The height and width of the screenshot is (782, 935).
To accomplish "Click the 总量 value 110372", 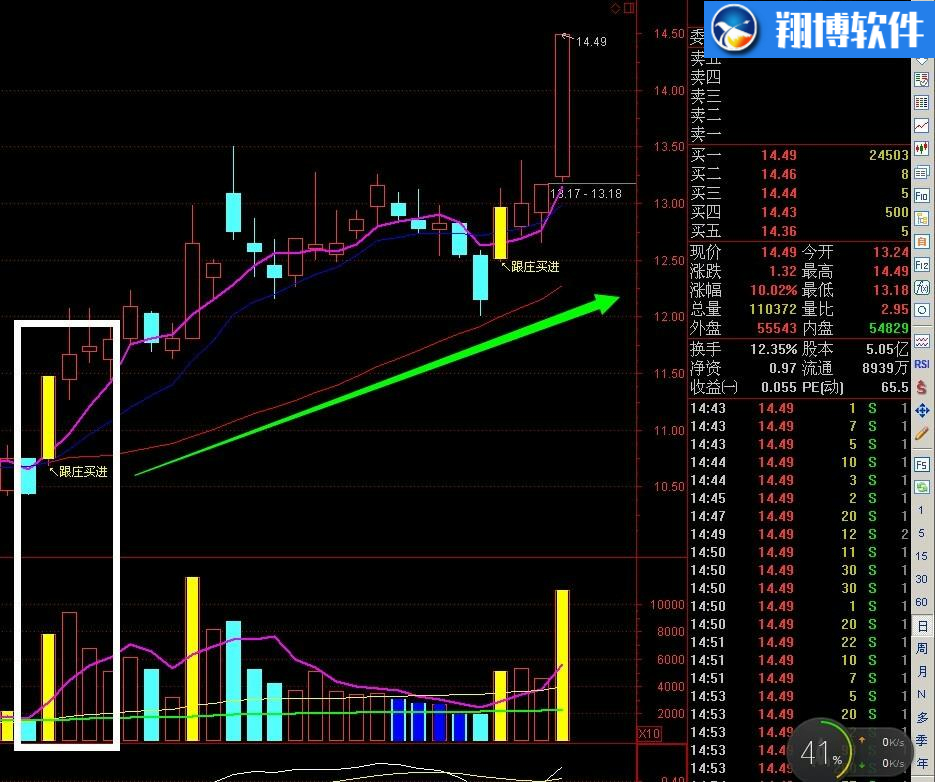I will click(x=773, y=310).
